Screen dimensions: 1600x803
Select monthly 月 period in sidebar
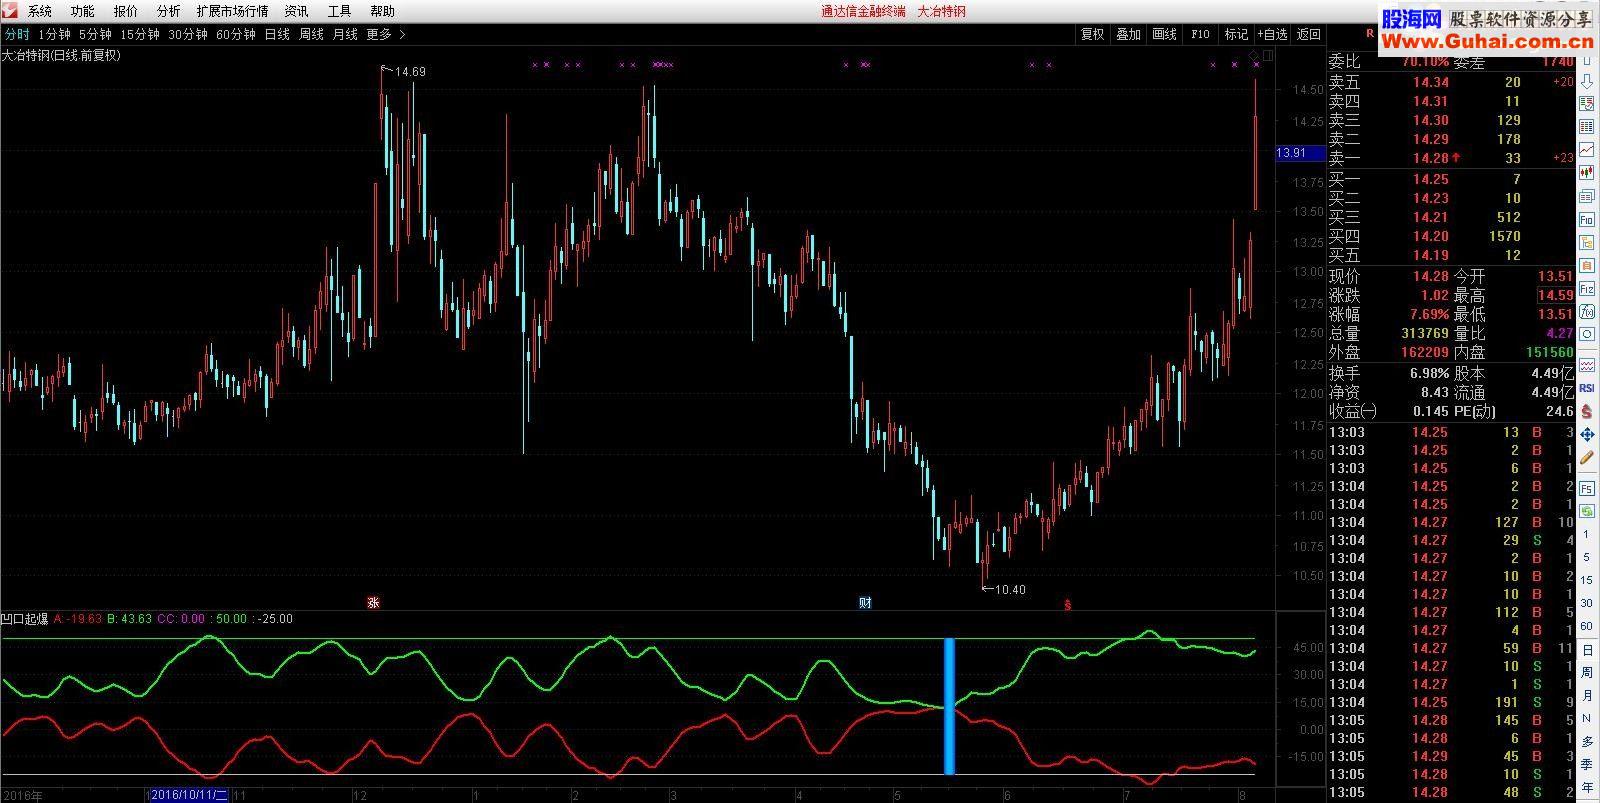[x=1587, y=695]
